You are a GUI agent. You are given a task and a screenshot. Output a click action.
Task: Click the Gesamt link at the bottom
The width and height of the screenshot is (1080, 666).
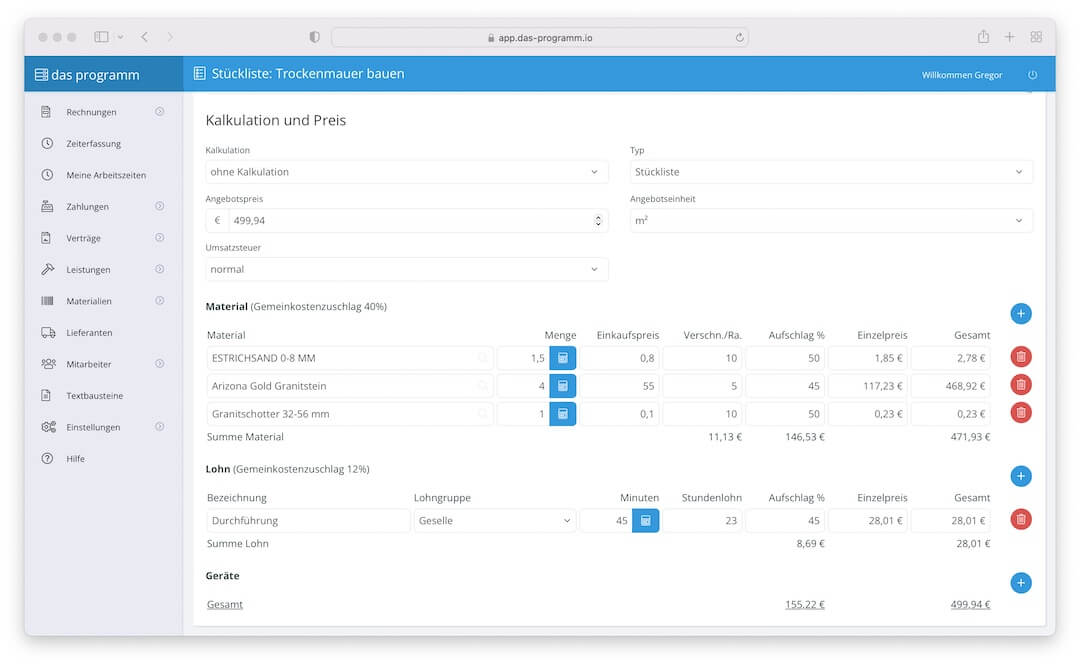coord(225,605)
